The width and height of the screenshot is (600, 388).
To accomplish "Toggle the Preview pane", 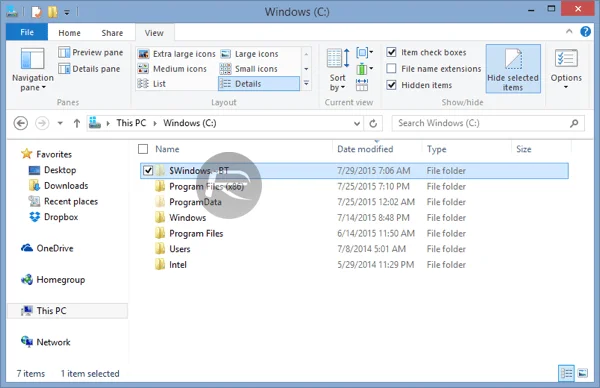I will [91, 52].
